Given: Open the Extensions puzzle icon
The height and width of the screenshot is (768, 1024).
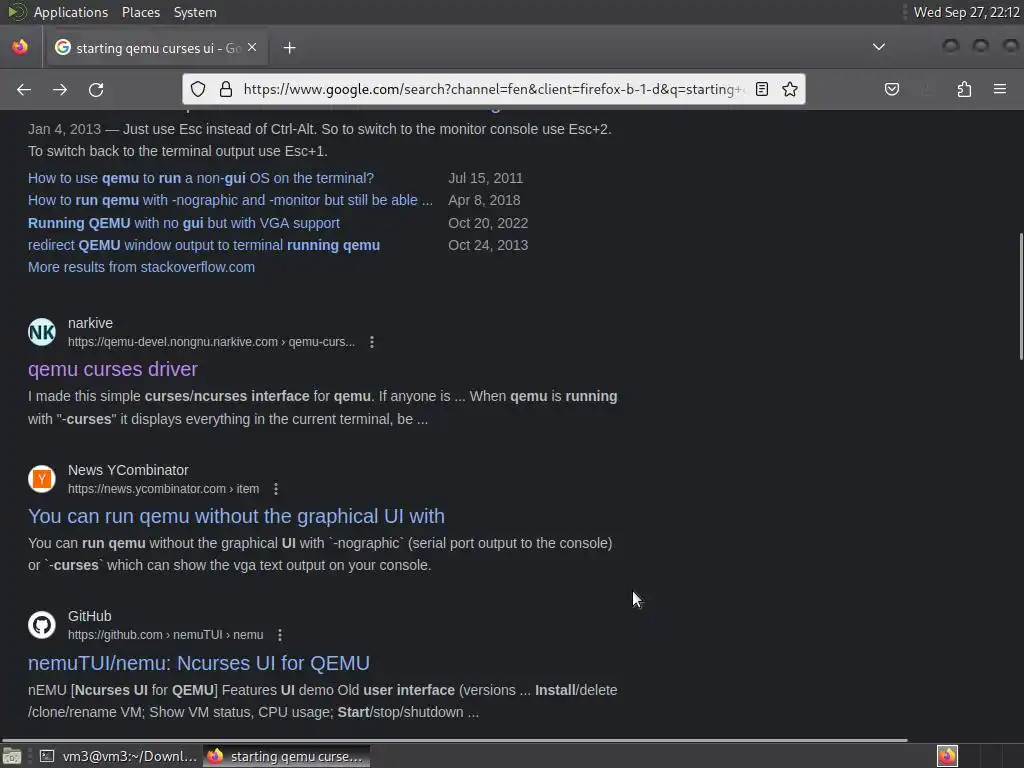Looking at the screenshot, I should [x=964, y=89].
